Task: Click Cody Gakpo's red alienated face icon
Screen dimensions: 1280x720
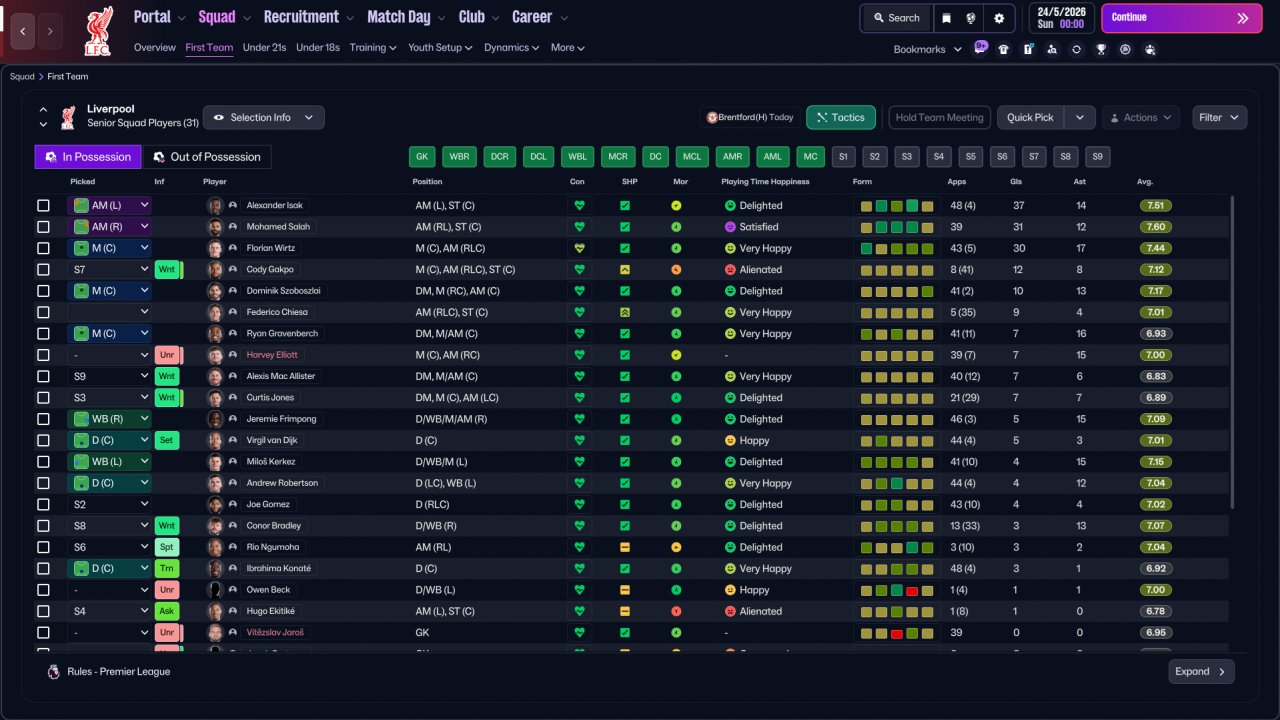Action: click(730, 270)
